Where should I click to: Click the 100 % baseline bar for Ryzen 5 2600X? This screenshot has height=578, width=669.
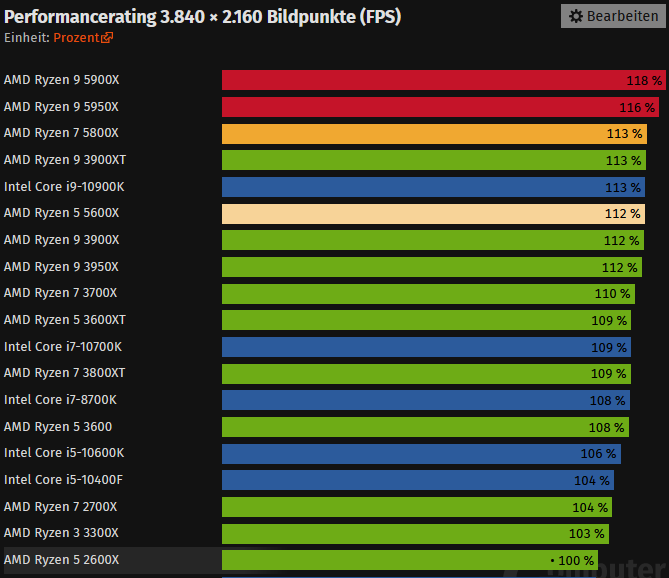(x=410, y=560)
